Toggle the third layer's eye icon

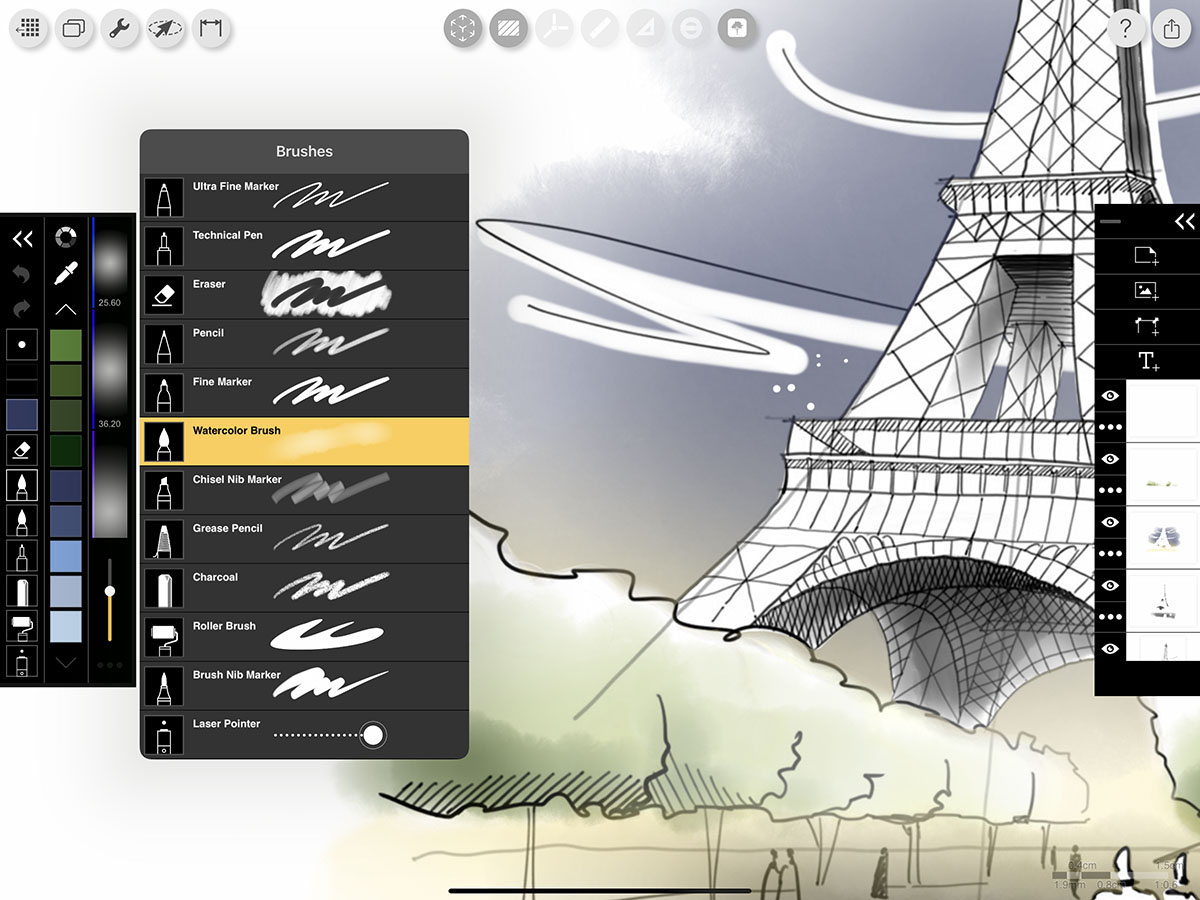click(x=1110, y=522)
